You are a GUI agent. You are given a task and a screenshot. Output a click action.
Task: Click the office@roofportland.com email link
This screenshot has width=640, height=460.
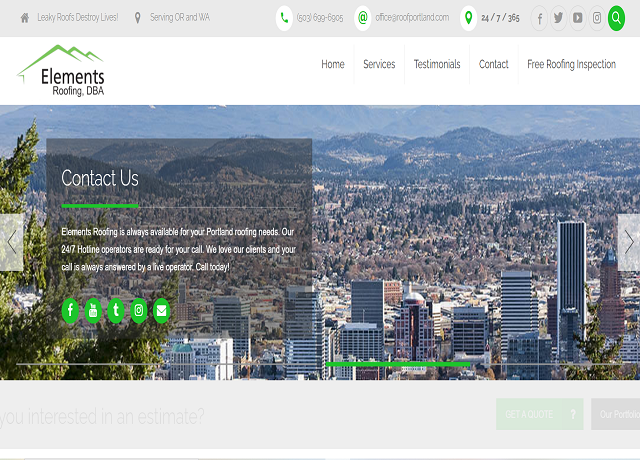click(x=412, y=17)
